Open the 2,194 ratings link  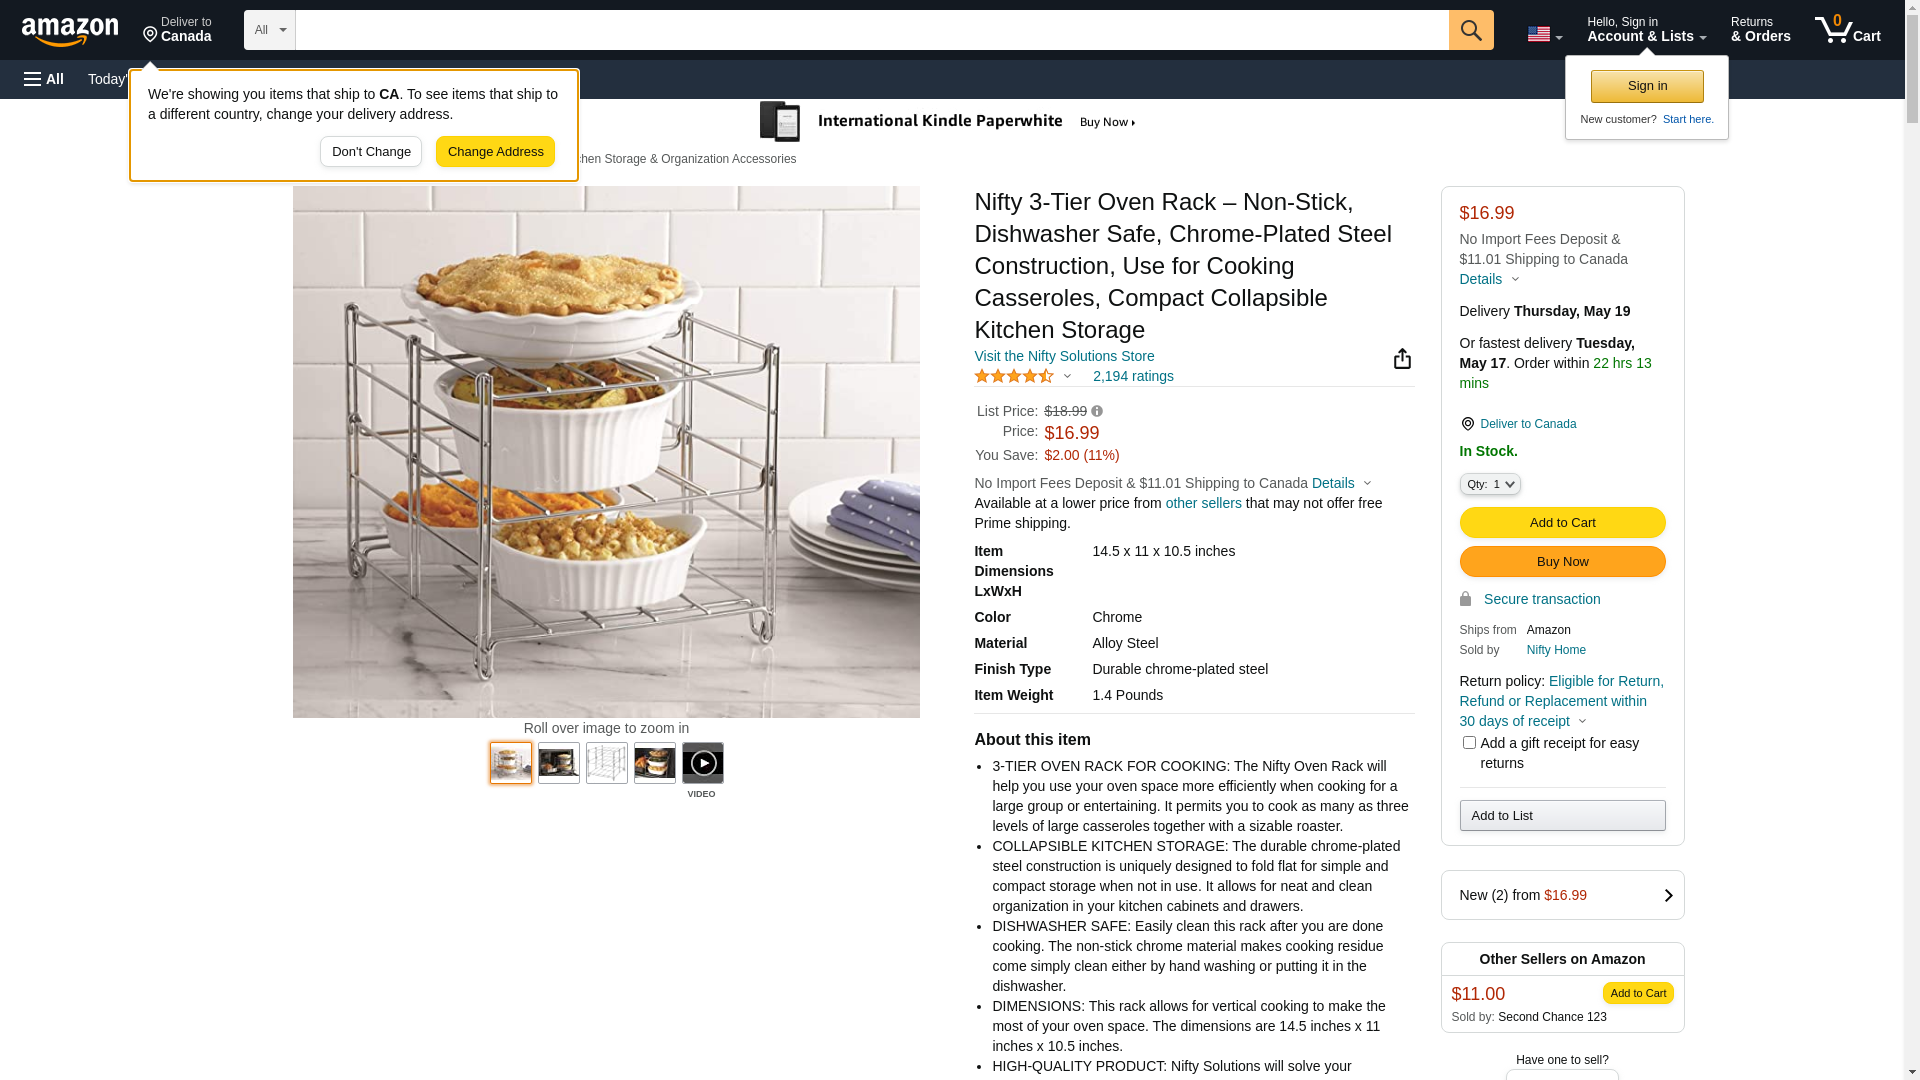coord(1133,376)
